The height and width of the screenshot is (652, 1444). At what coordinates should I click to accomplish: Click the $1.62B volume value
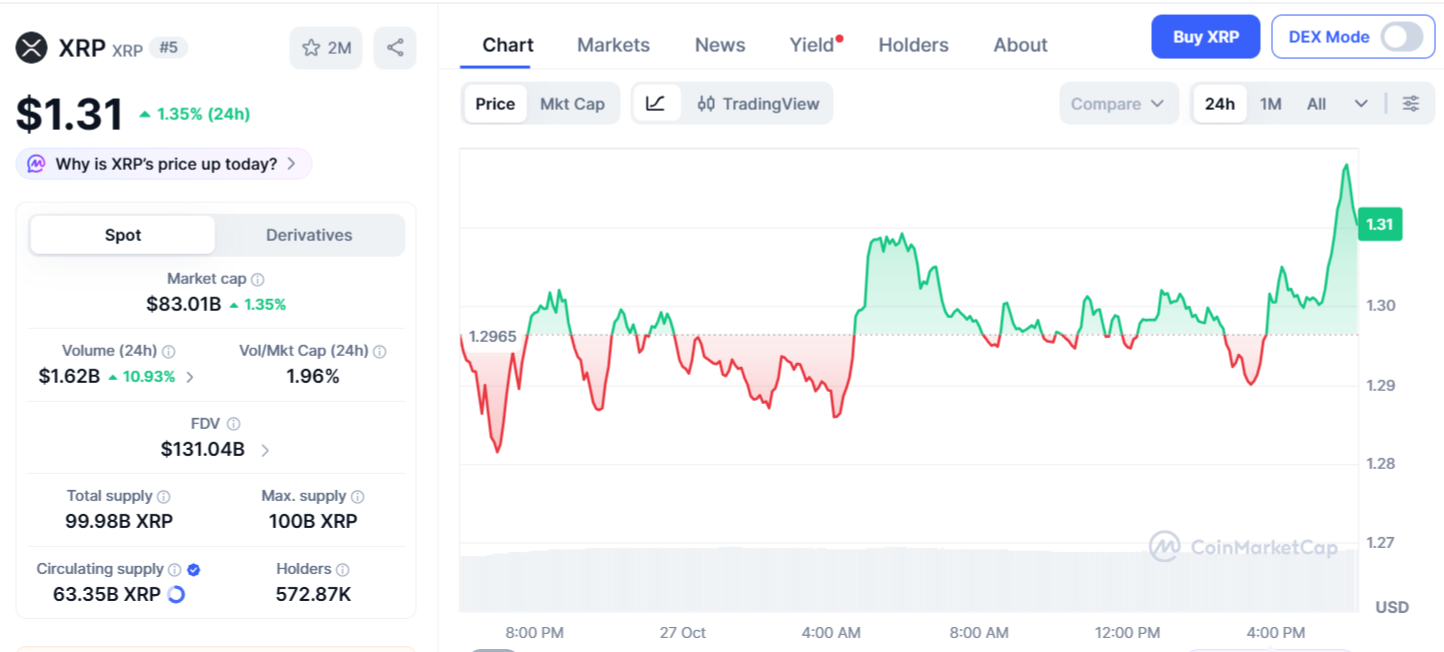(x=69, y=377)
